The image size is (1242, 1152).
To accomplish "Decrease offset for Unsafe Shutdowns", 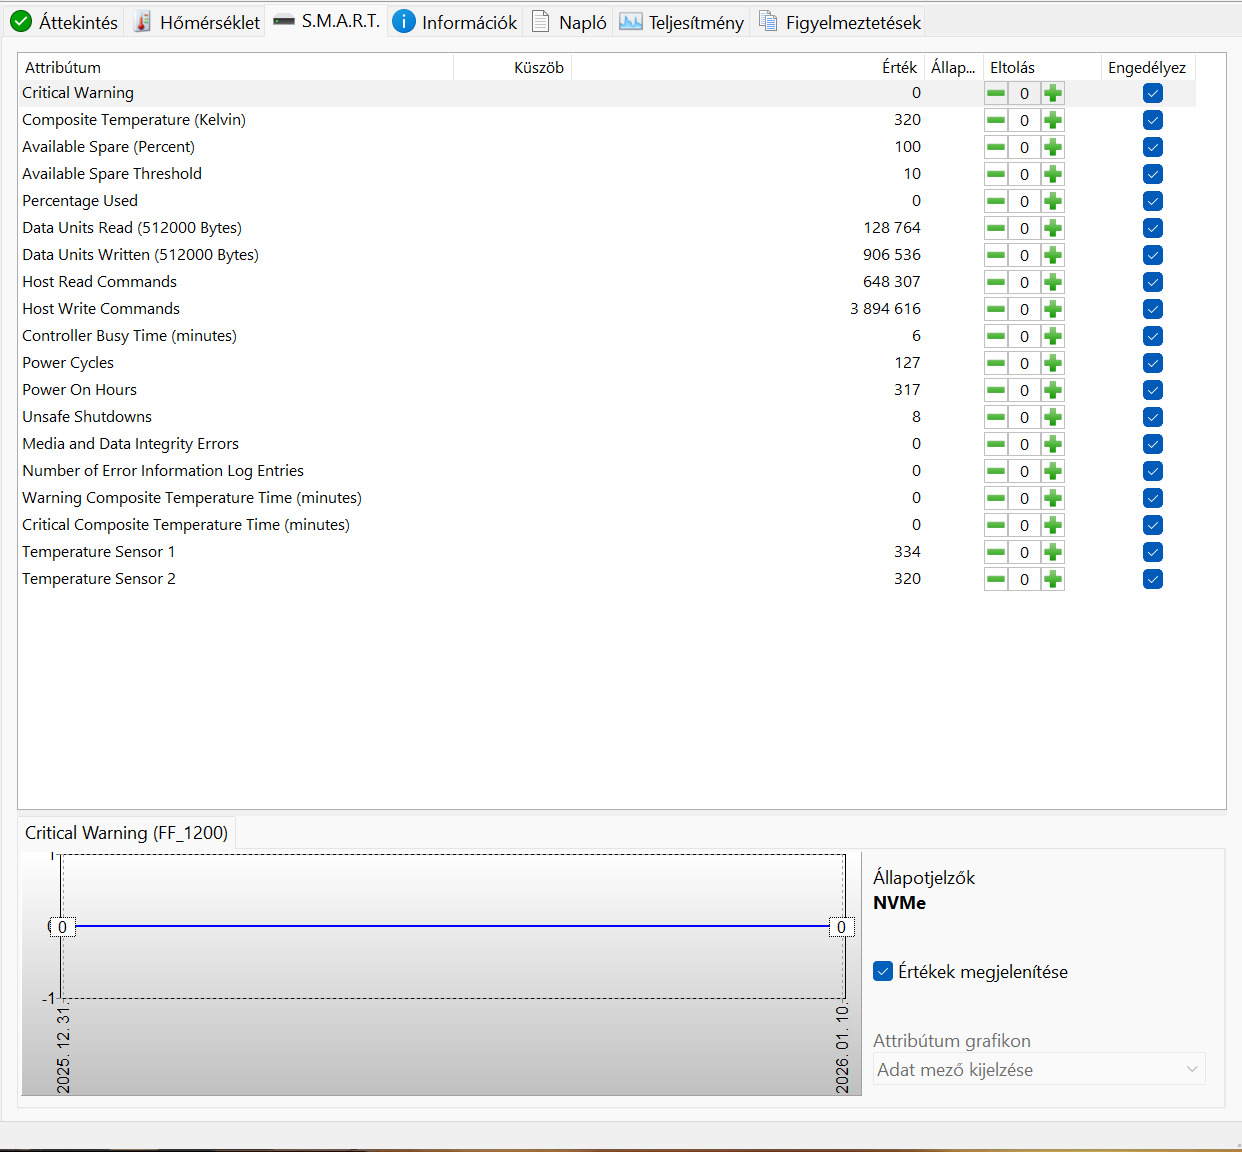I will (x=996, y=417).
